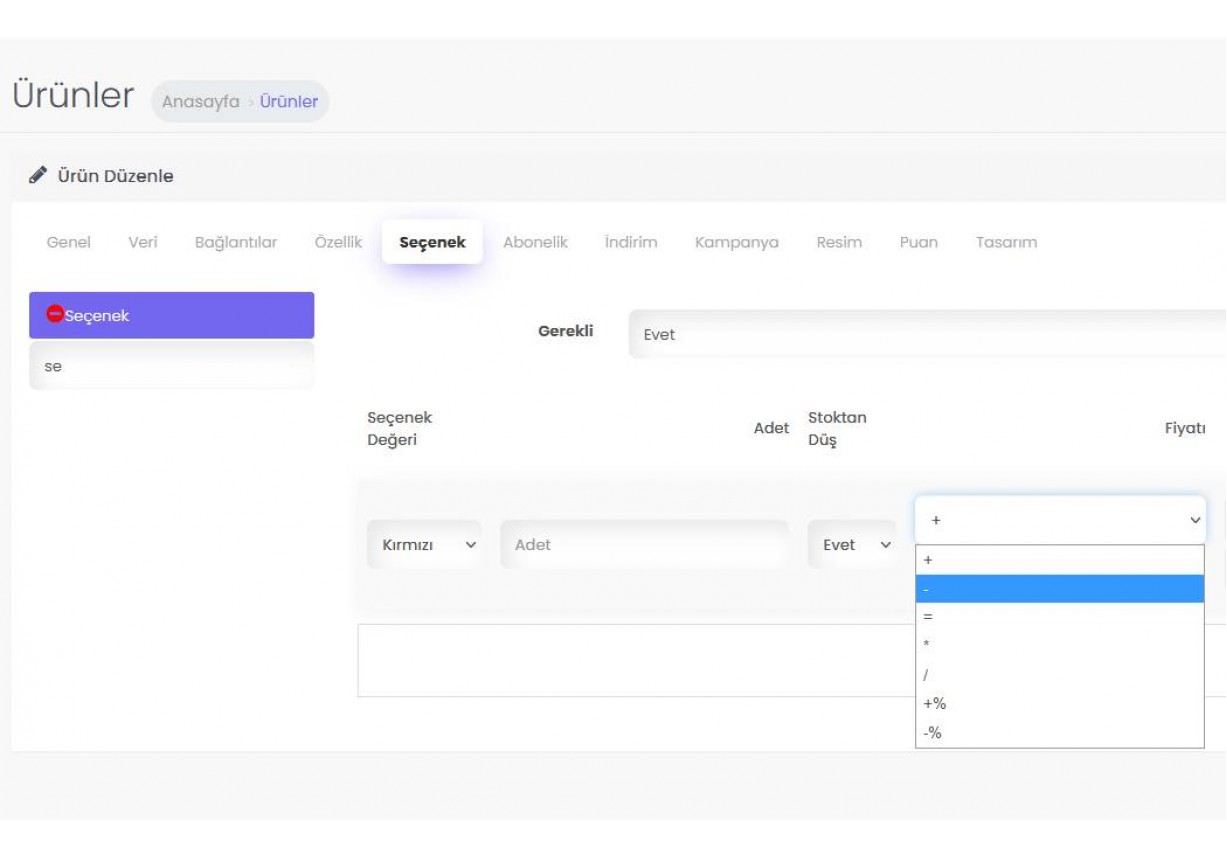Open the Özellik tab
The width and height of the screenshot is (1227, 857).
pos(340,241)
